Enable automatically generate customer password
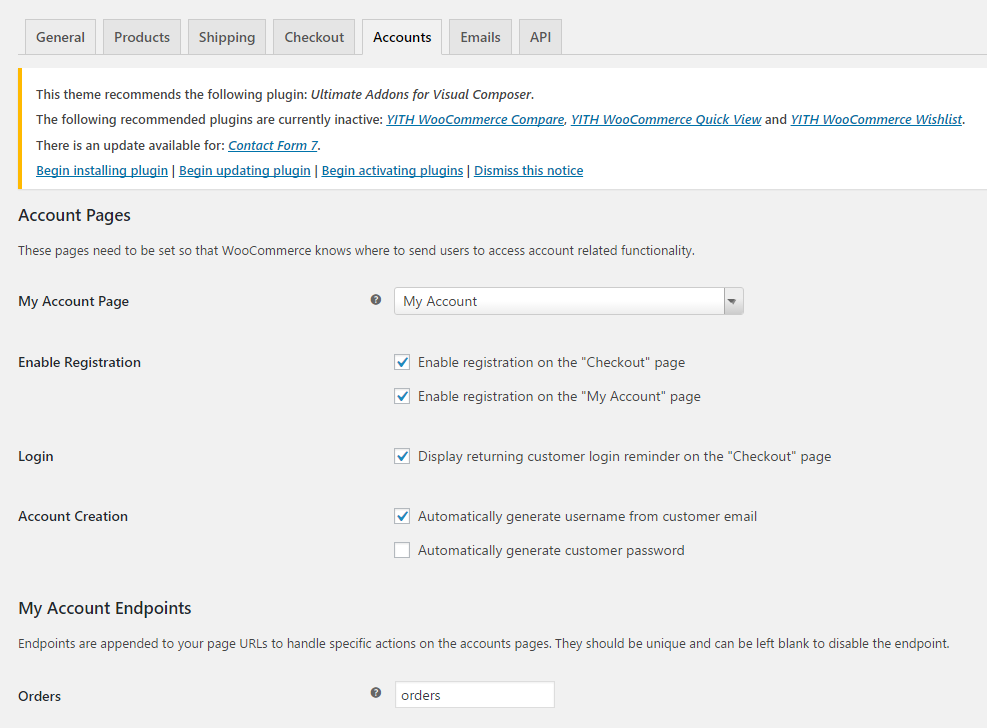Screen dimensions: 987x728 pos(402,550)
